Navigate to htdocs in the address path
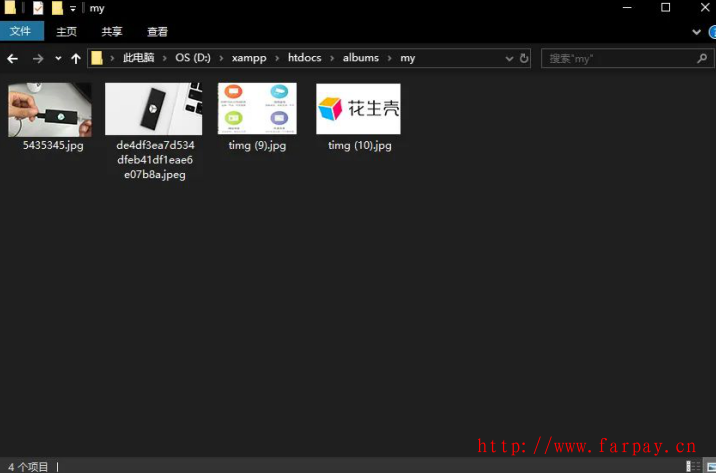 click(x=304, y=58)
